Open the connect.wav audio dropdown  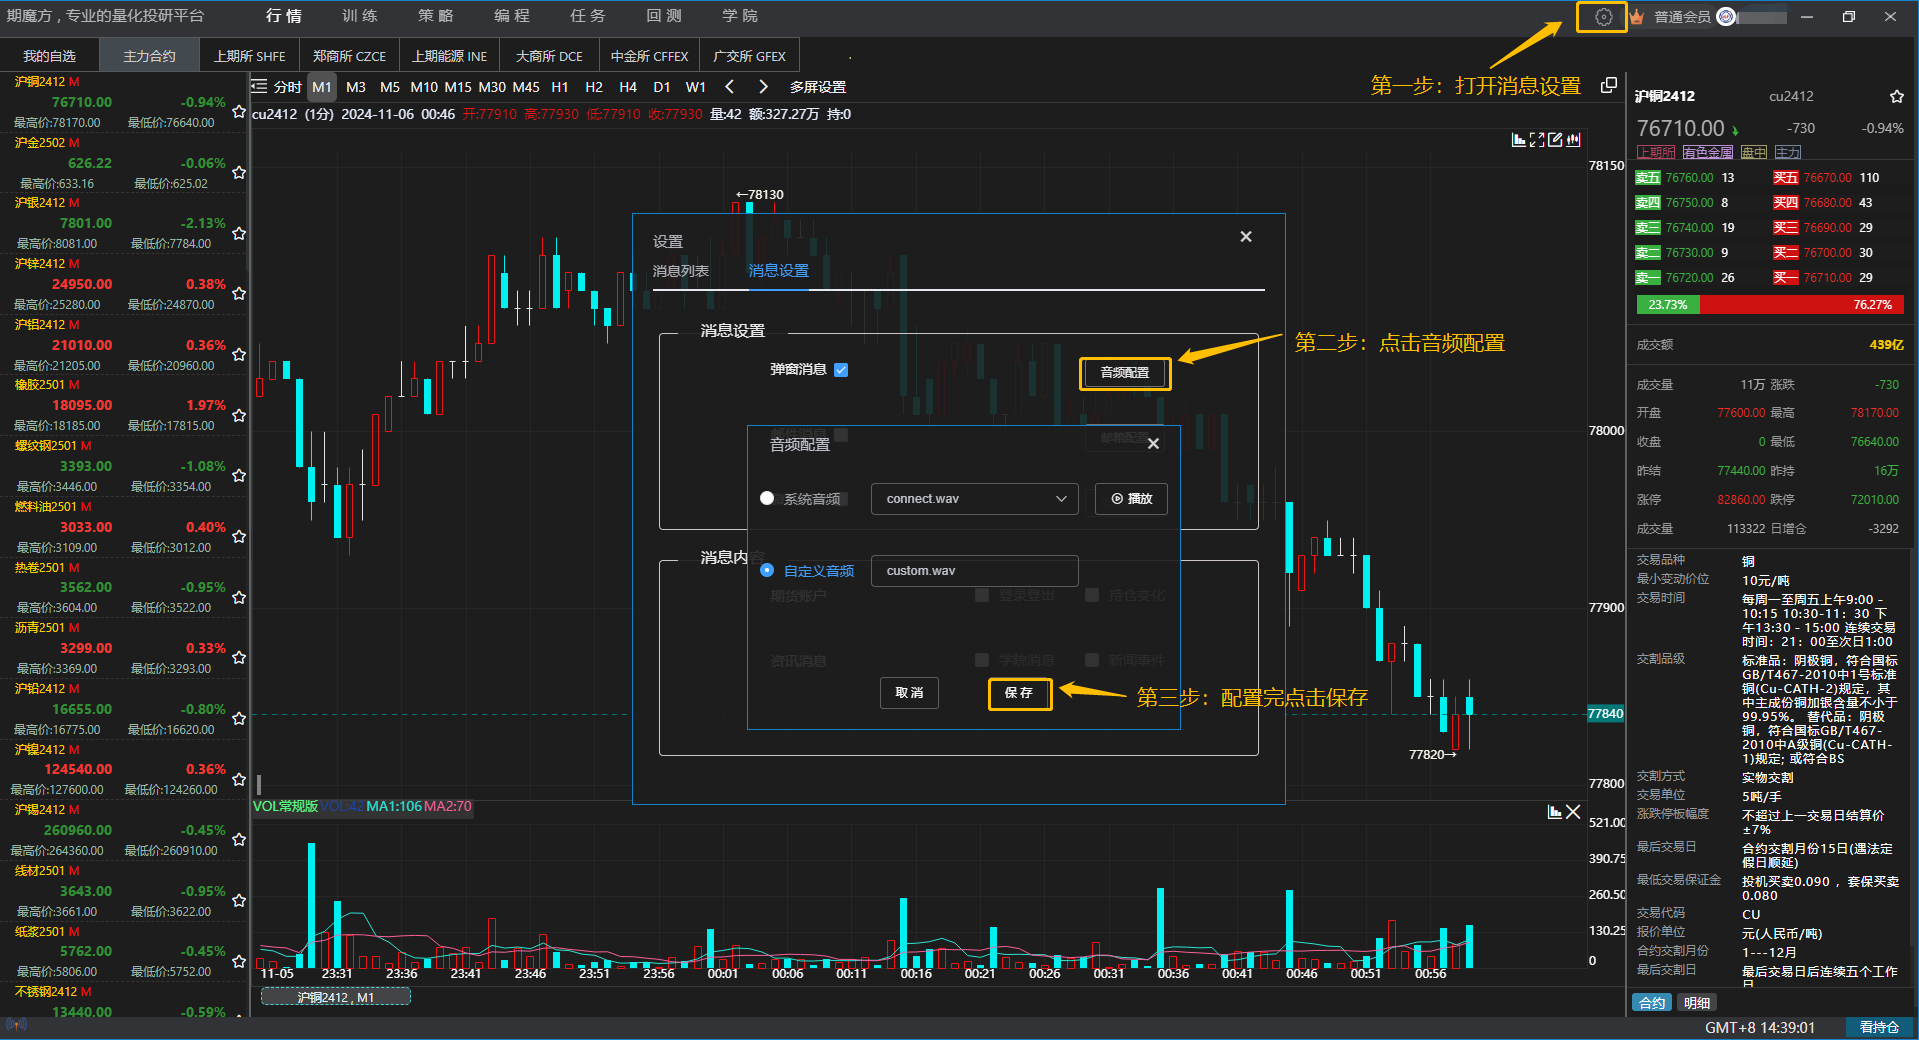tap(975, 499)
